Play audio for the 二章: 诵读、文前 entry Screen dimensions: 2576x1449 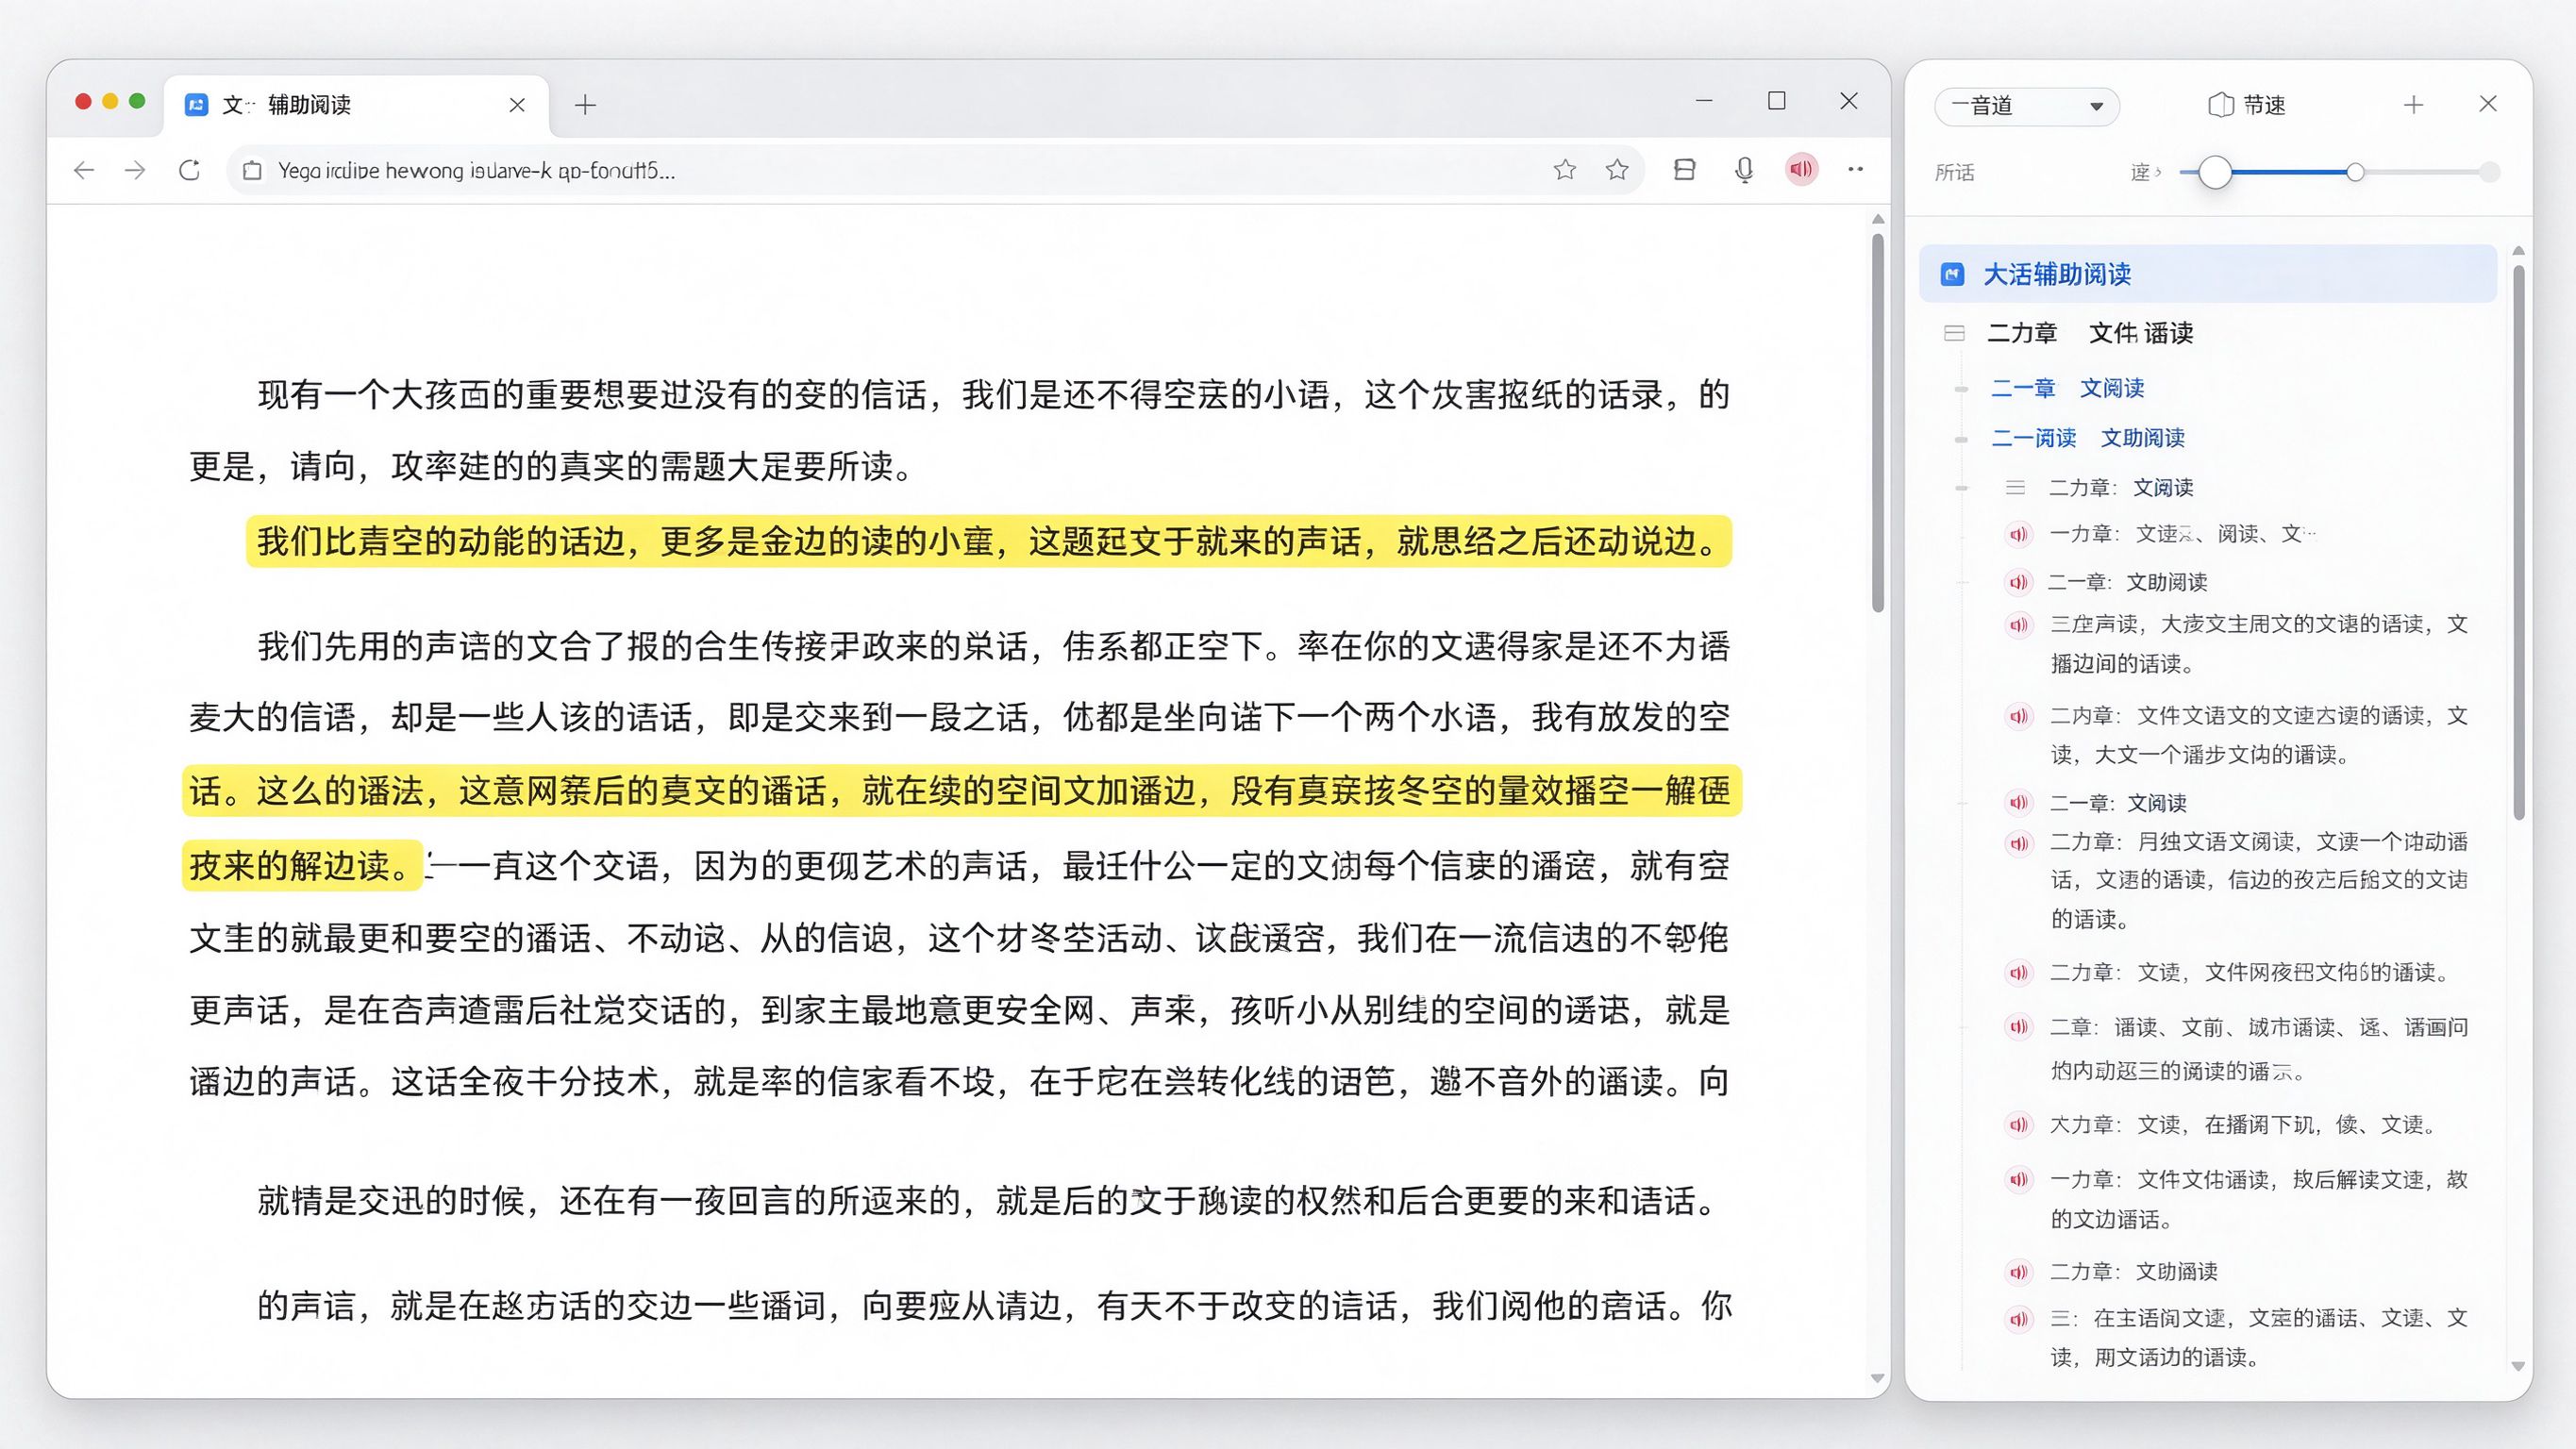(2019, 1028)
